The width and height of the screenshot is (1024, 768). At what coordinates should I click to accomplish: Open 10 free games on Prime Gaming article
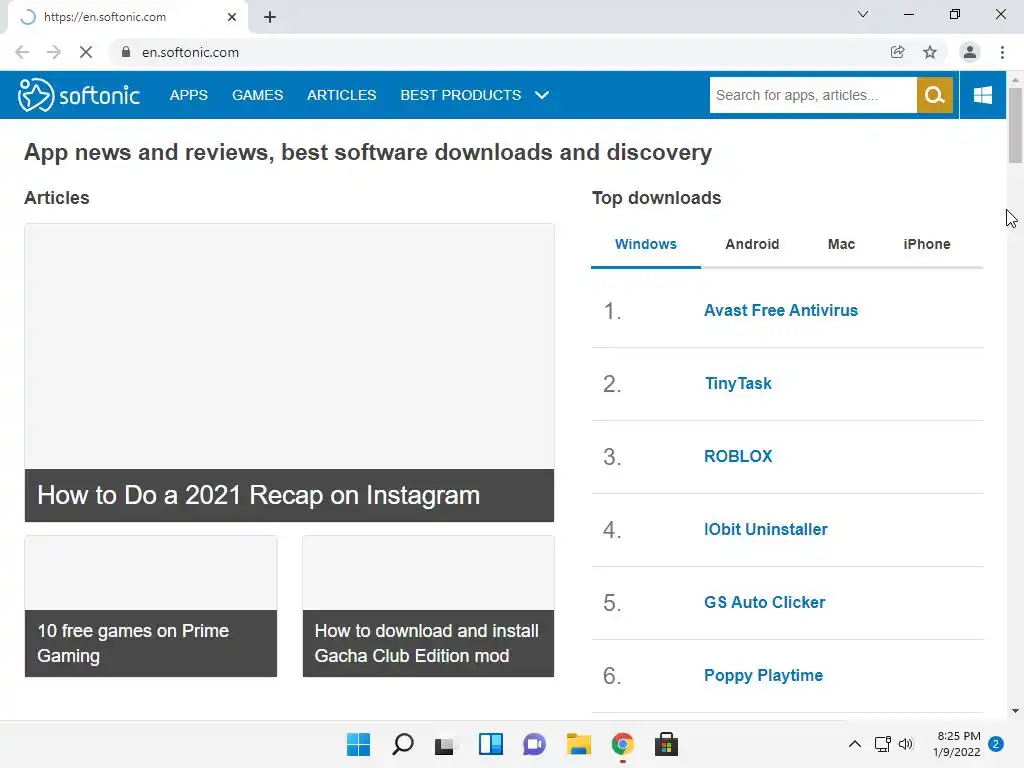pyautogui.click(x=151, y=607)
